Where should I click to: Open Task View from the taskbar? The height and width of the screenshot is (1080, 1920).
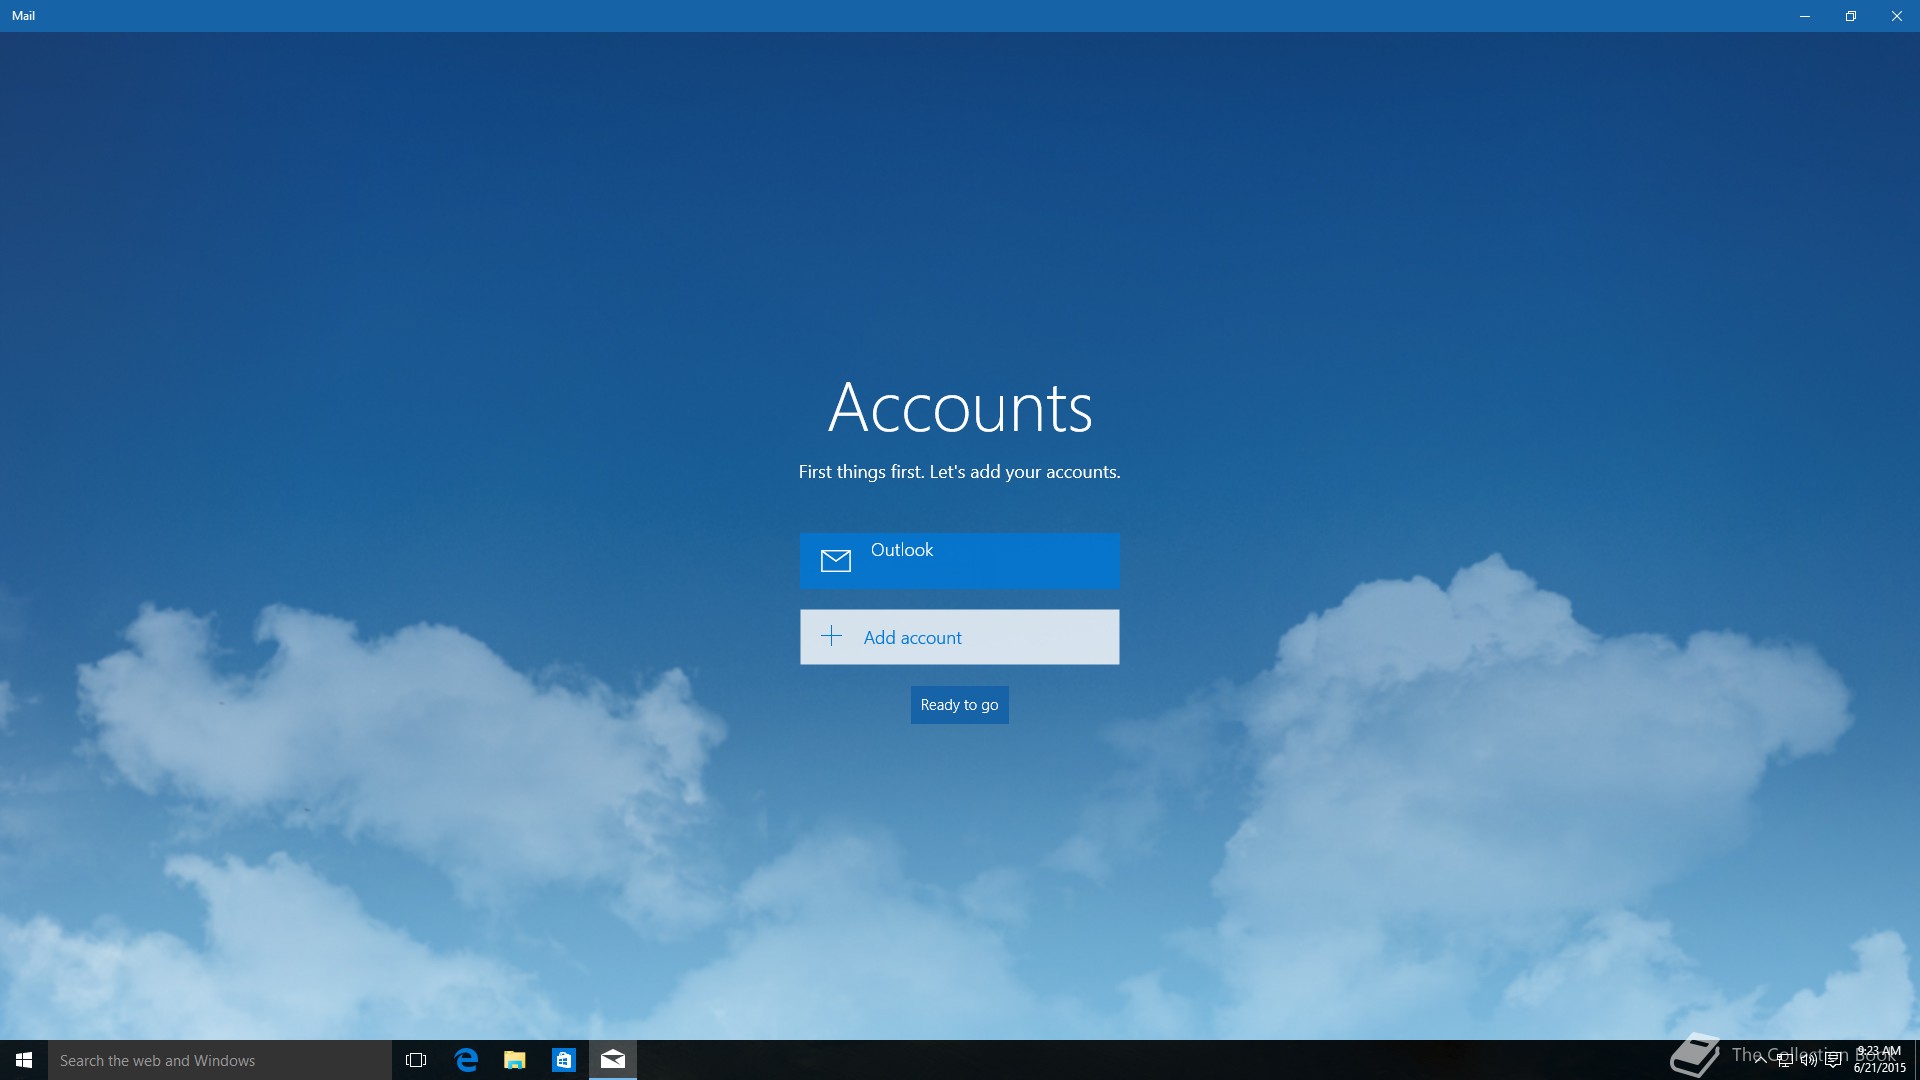pyautogui.click(x=416, y=1060)
